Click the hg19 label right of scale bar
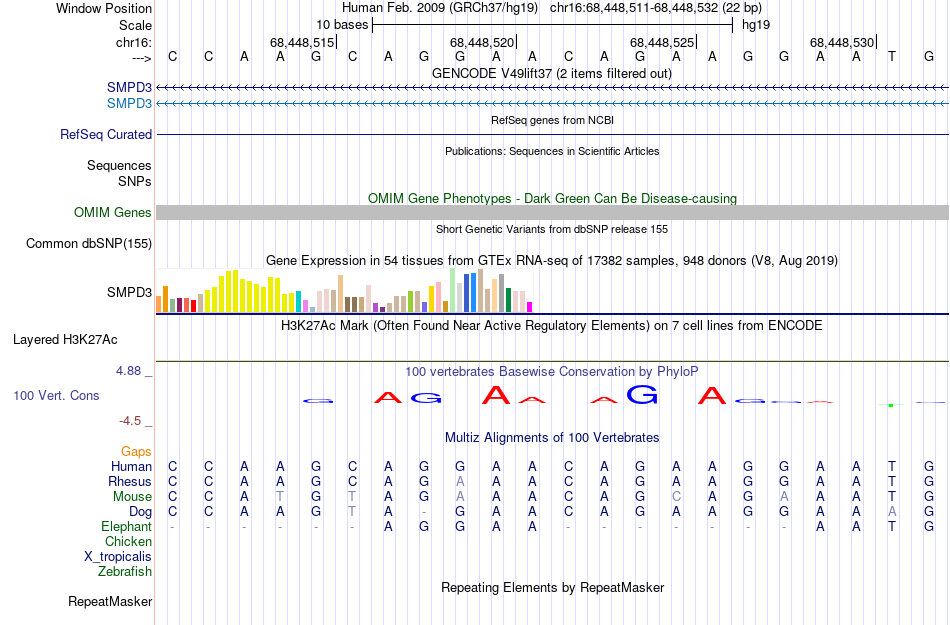 pos(756,25)
